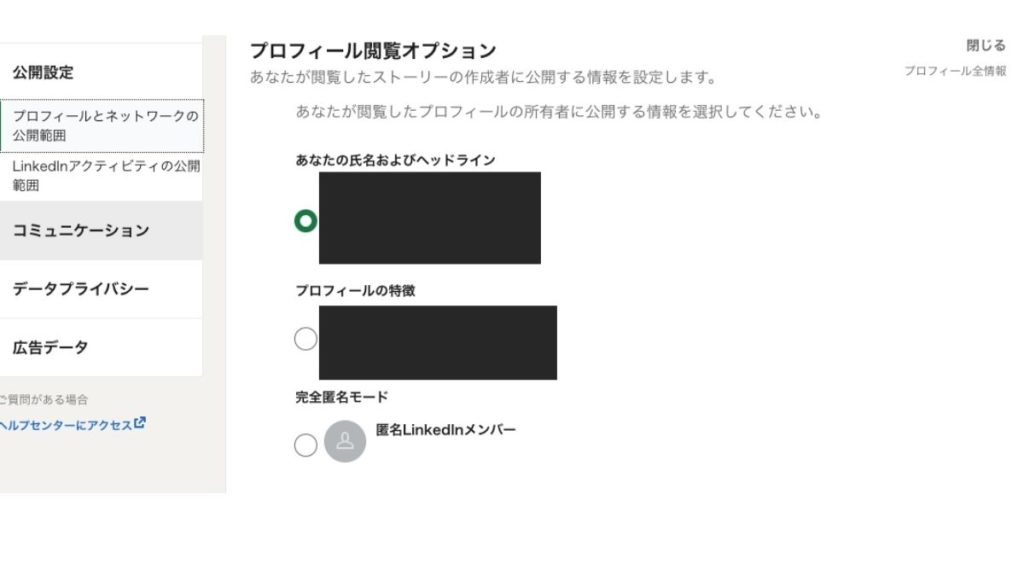This screenshot has height=576, width=1024.
Task: Click the redacted name and headline preview
Action: click(430, 218)
